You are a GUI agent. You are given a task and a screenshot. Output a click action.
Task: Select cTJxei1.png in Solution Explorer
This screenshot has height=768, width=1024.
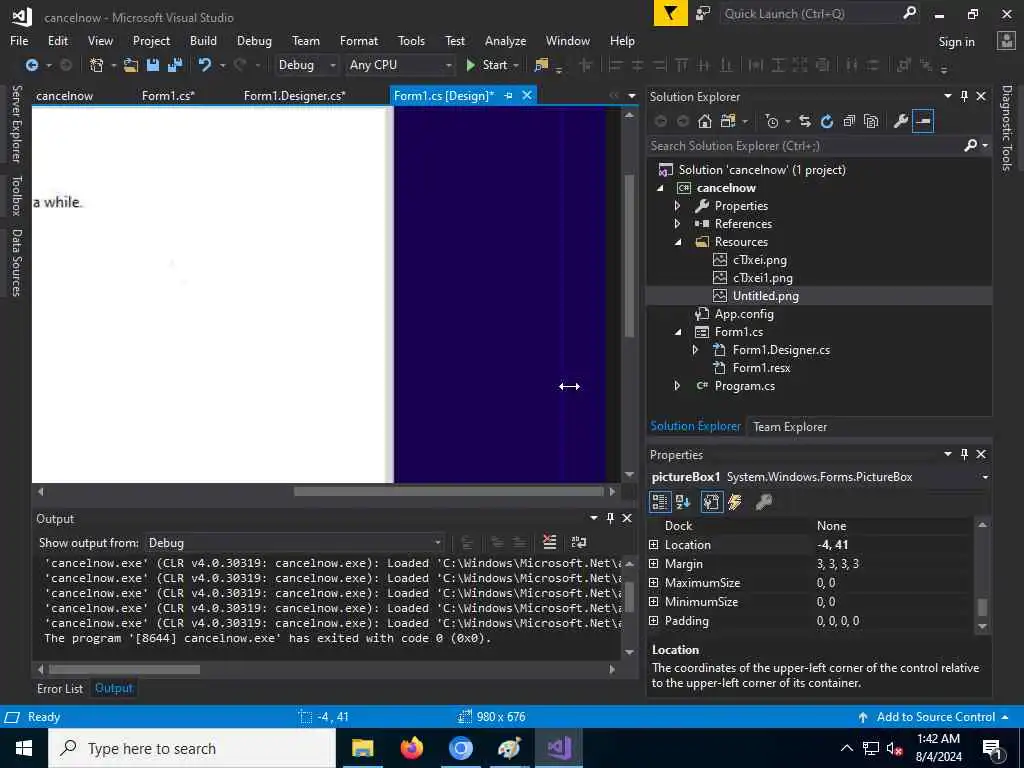point(763,278)
